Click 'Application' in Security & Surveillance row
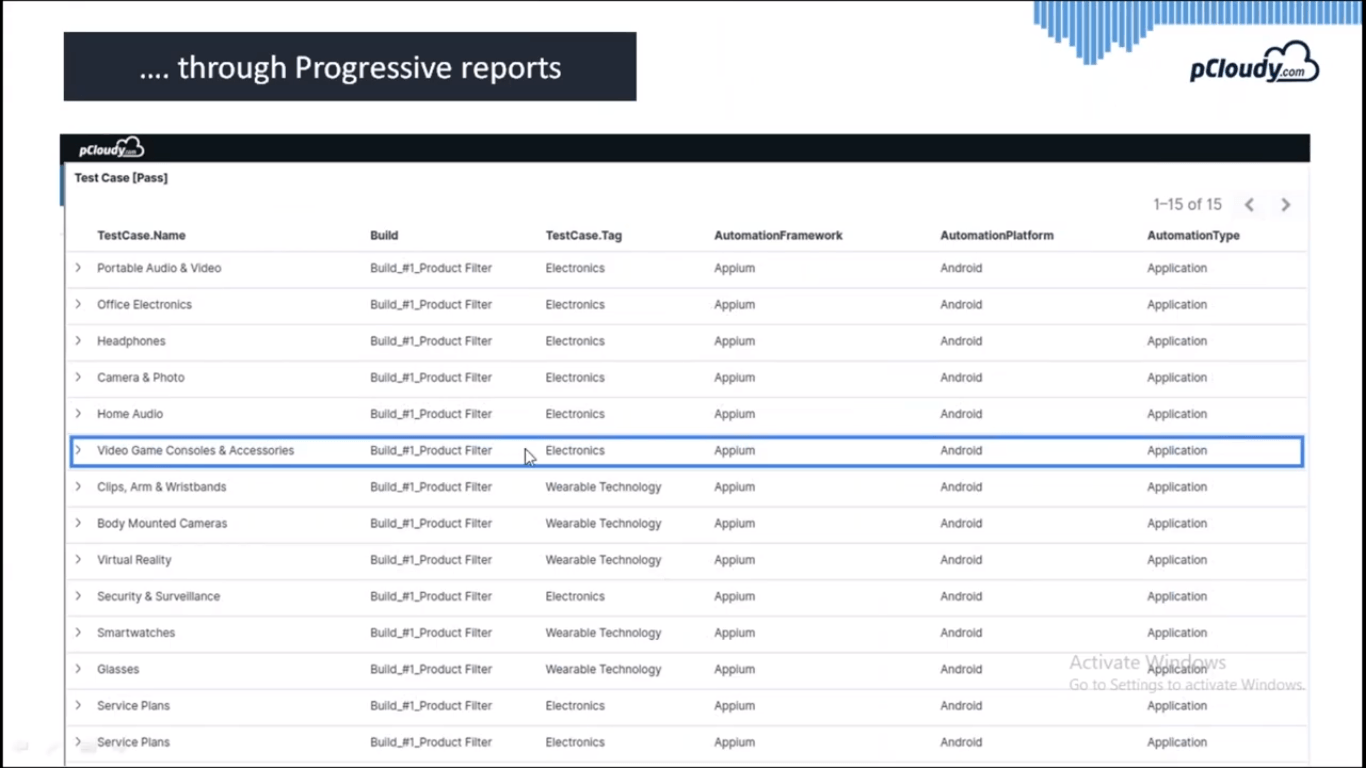The height and width of the screenshot is (768, 1366). 1177,596
